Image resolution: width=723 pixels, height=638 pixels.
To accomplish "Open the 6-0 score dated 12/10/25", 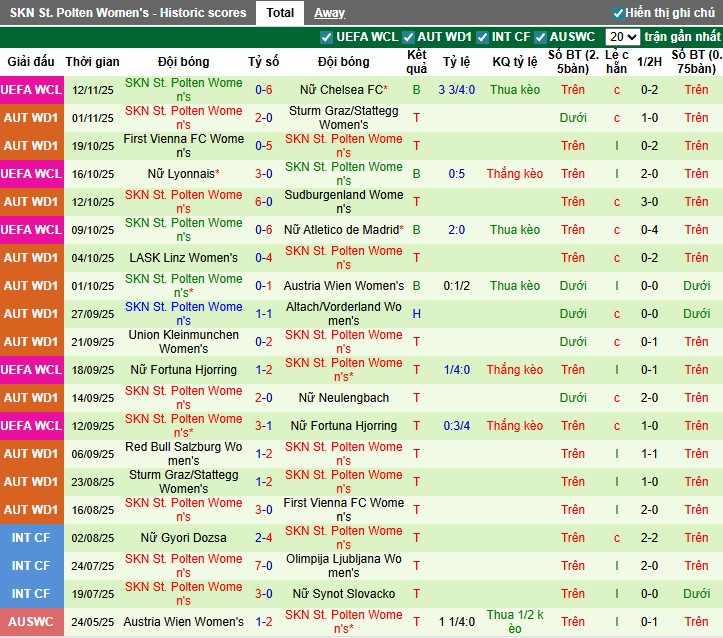I will tap(264, 202).
